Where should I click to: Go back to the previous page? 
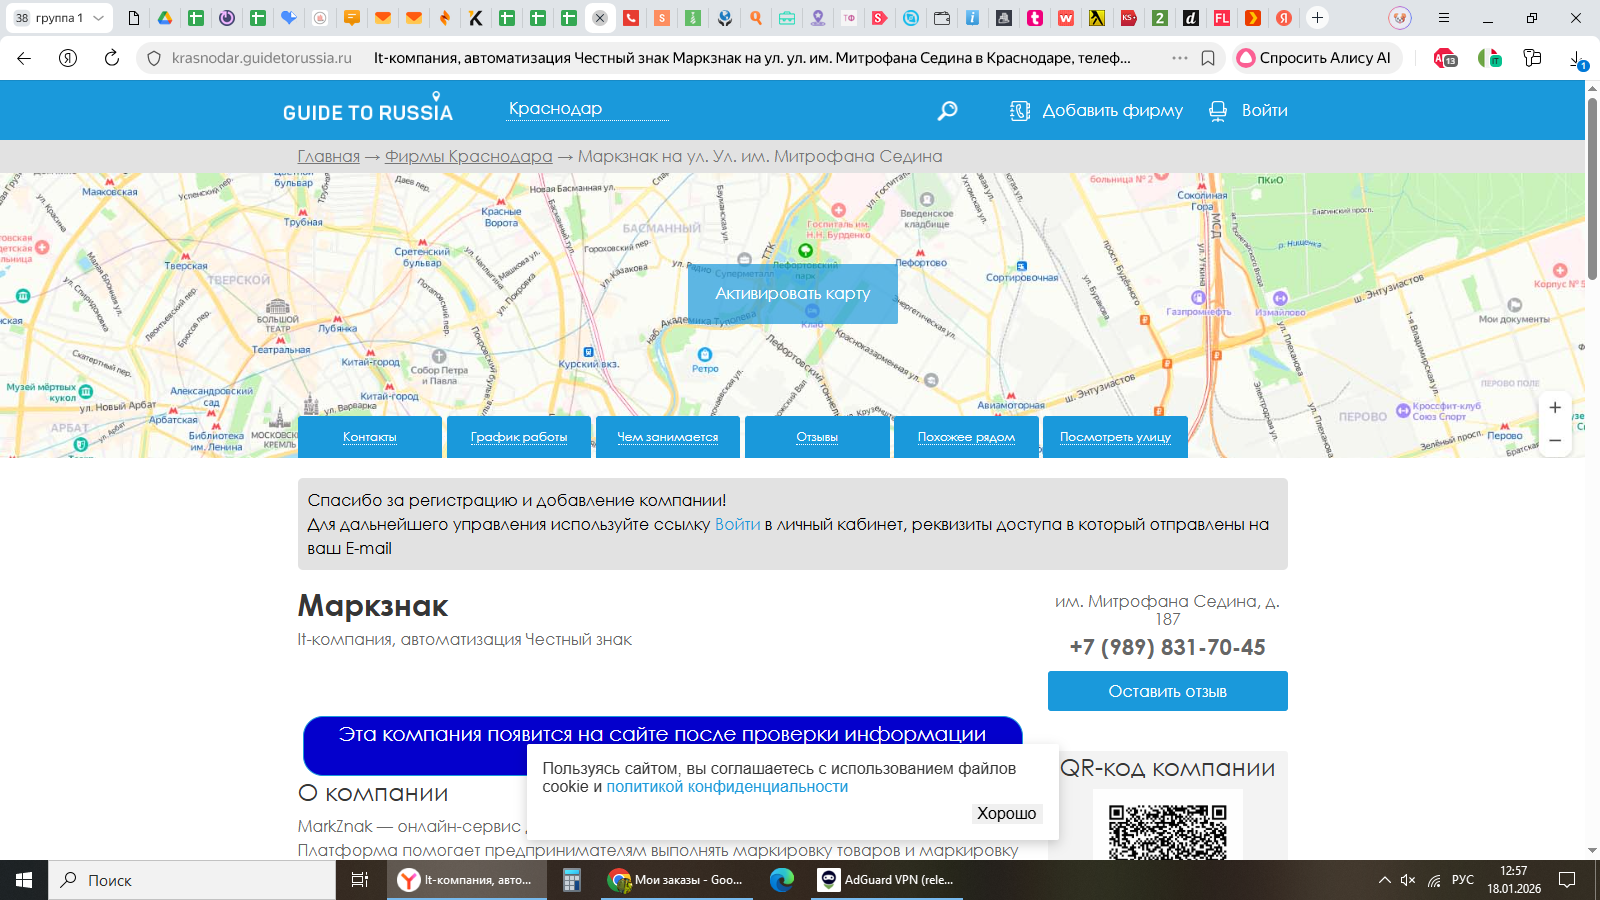[24, 58]
